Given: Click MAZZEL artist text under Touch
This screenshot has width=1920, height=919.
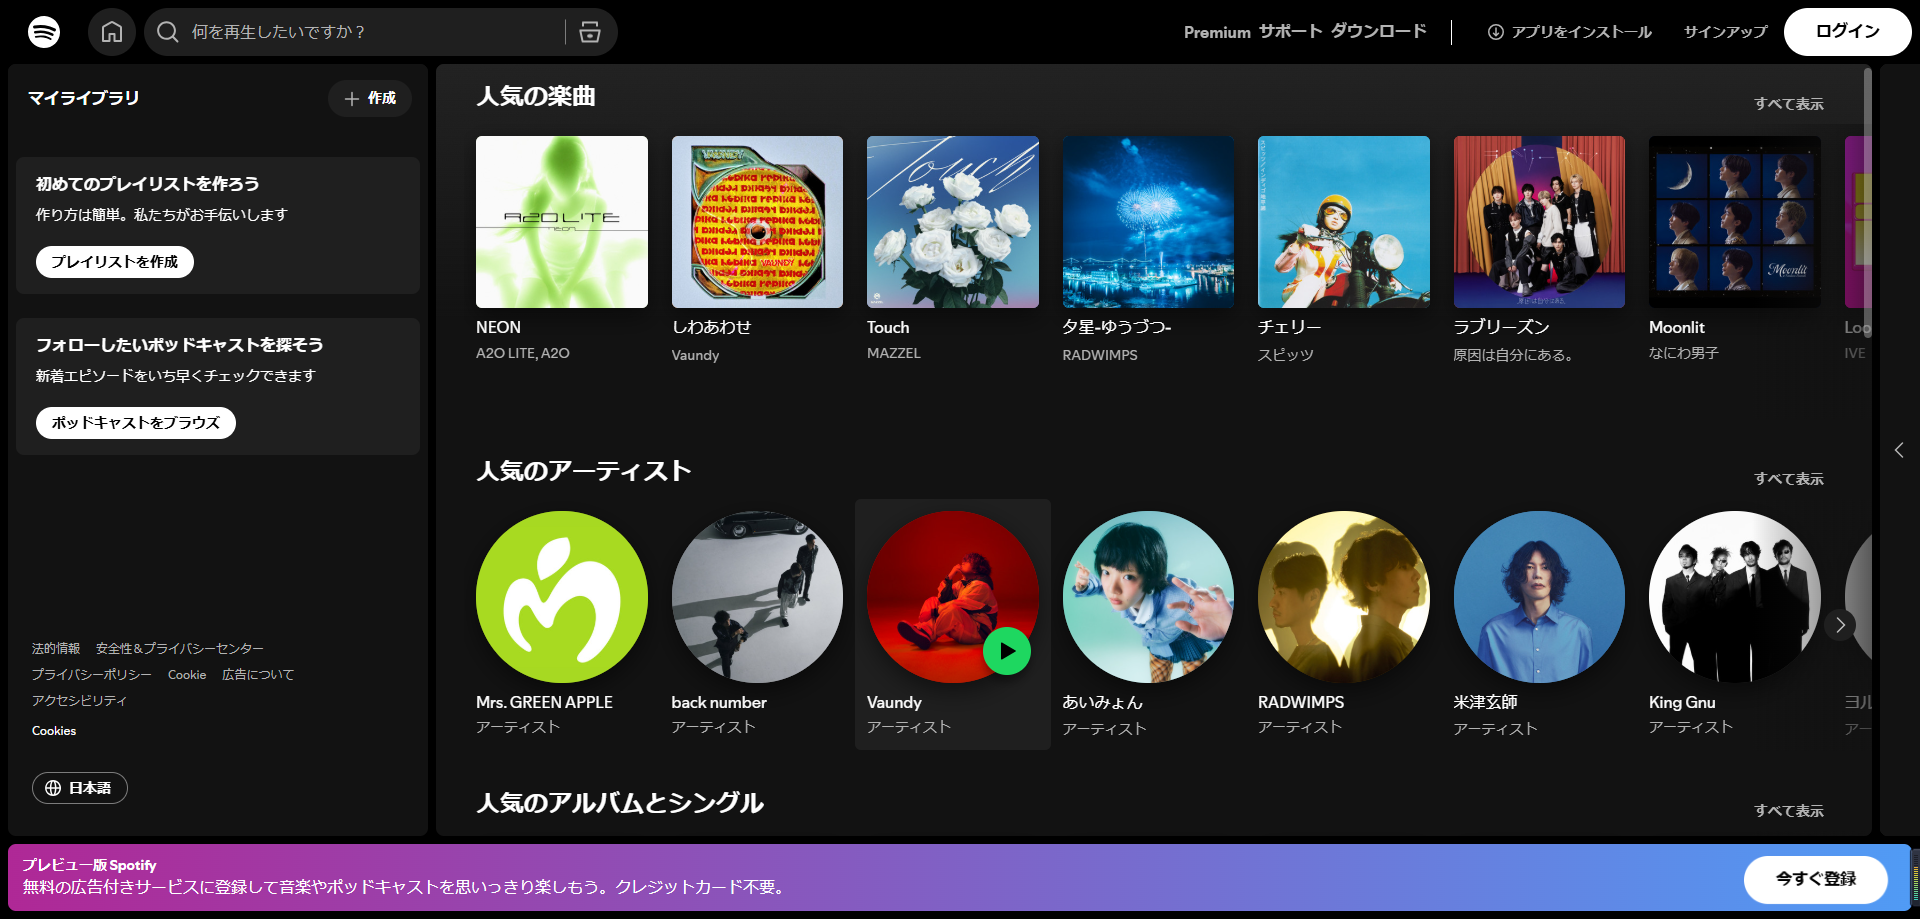Looking at the screenshot, I should pyautogui.click(x=894, y=353).
